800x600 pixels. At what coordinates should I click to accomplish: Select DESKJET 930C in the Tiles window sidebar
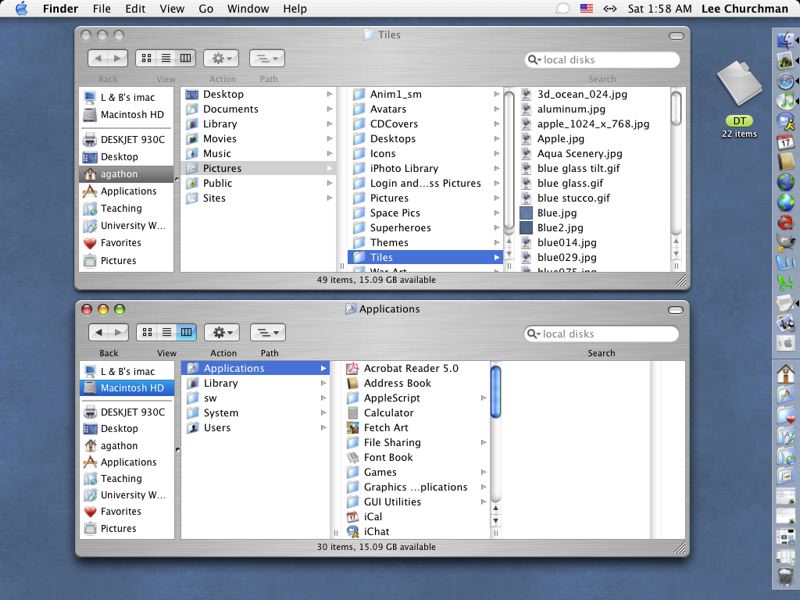[131, 140]
